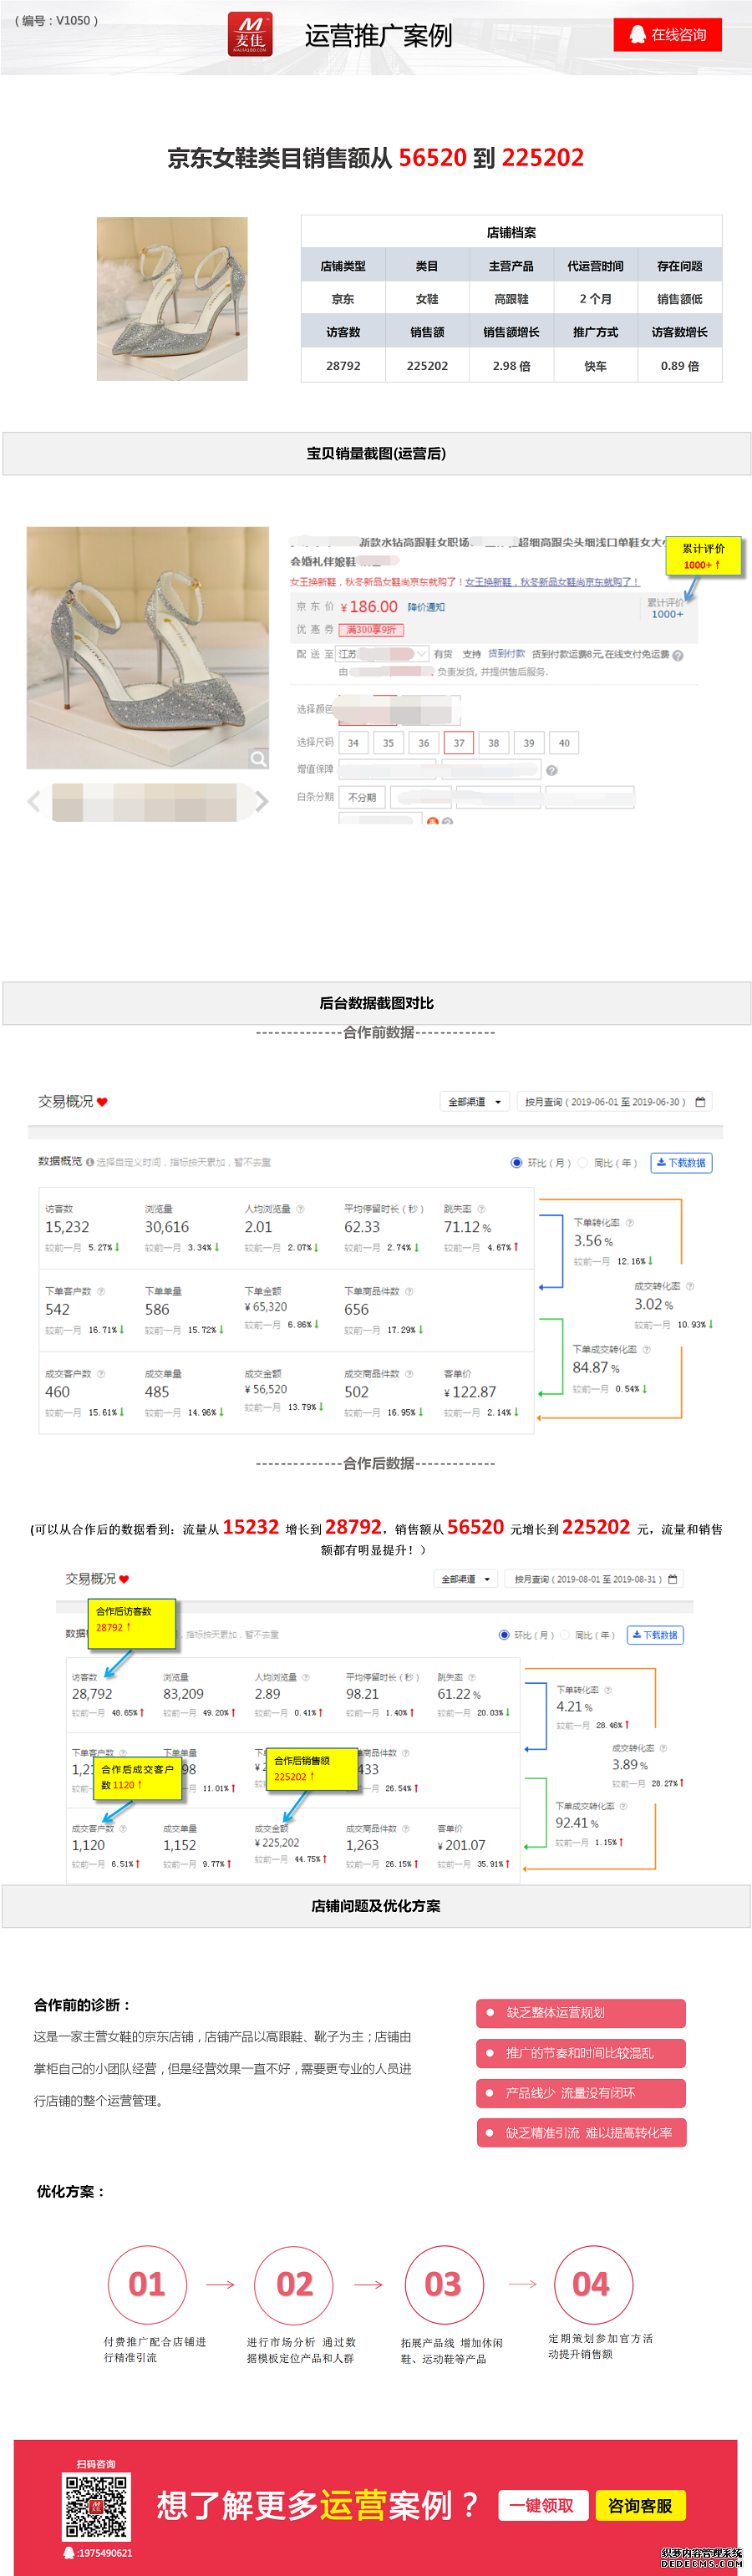Click the 咨询客服 button
The width and height of the screenshot is (752, 2576).
(x=640, y=2505)
